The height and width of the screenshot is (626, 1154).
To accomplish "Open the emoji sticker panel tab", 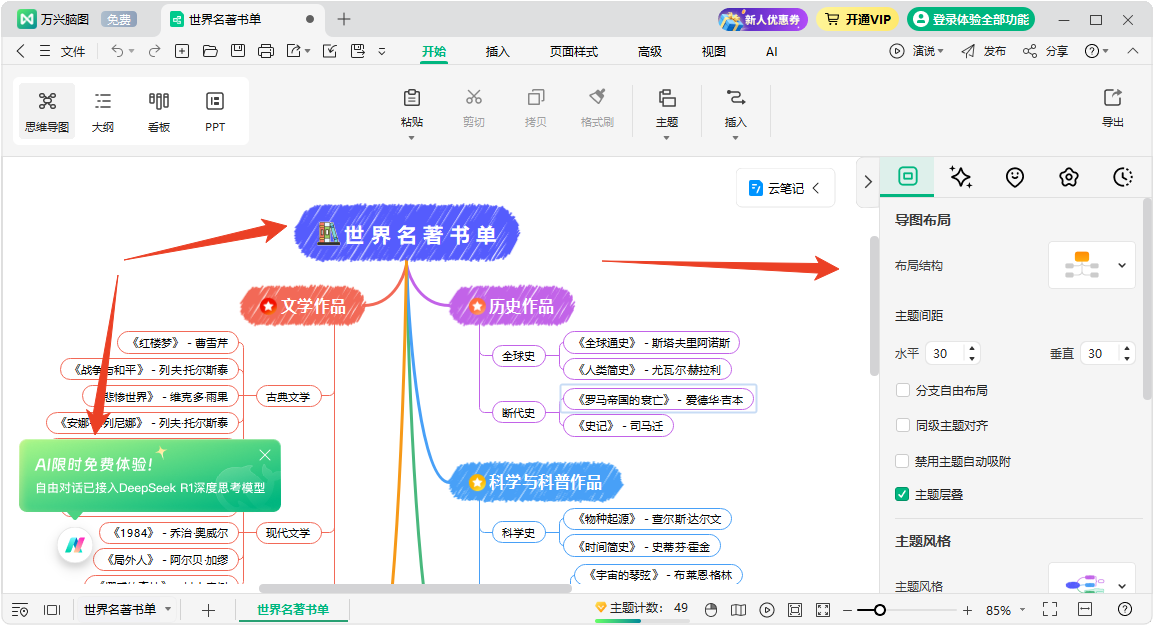I will pyautogui.click(x=1015, y=177).
